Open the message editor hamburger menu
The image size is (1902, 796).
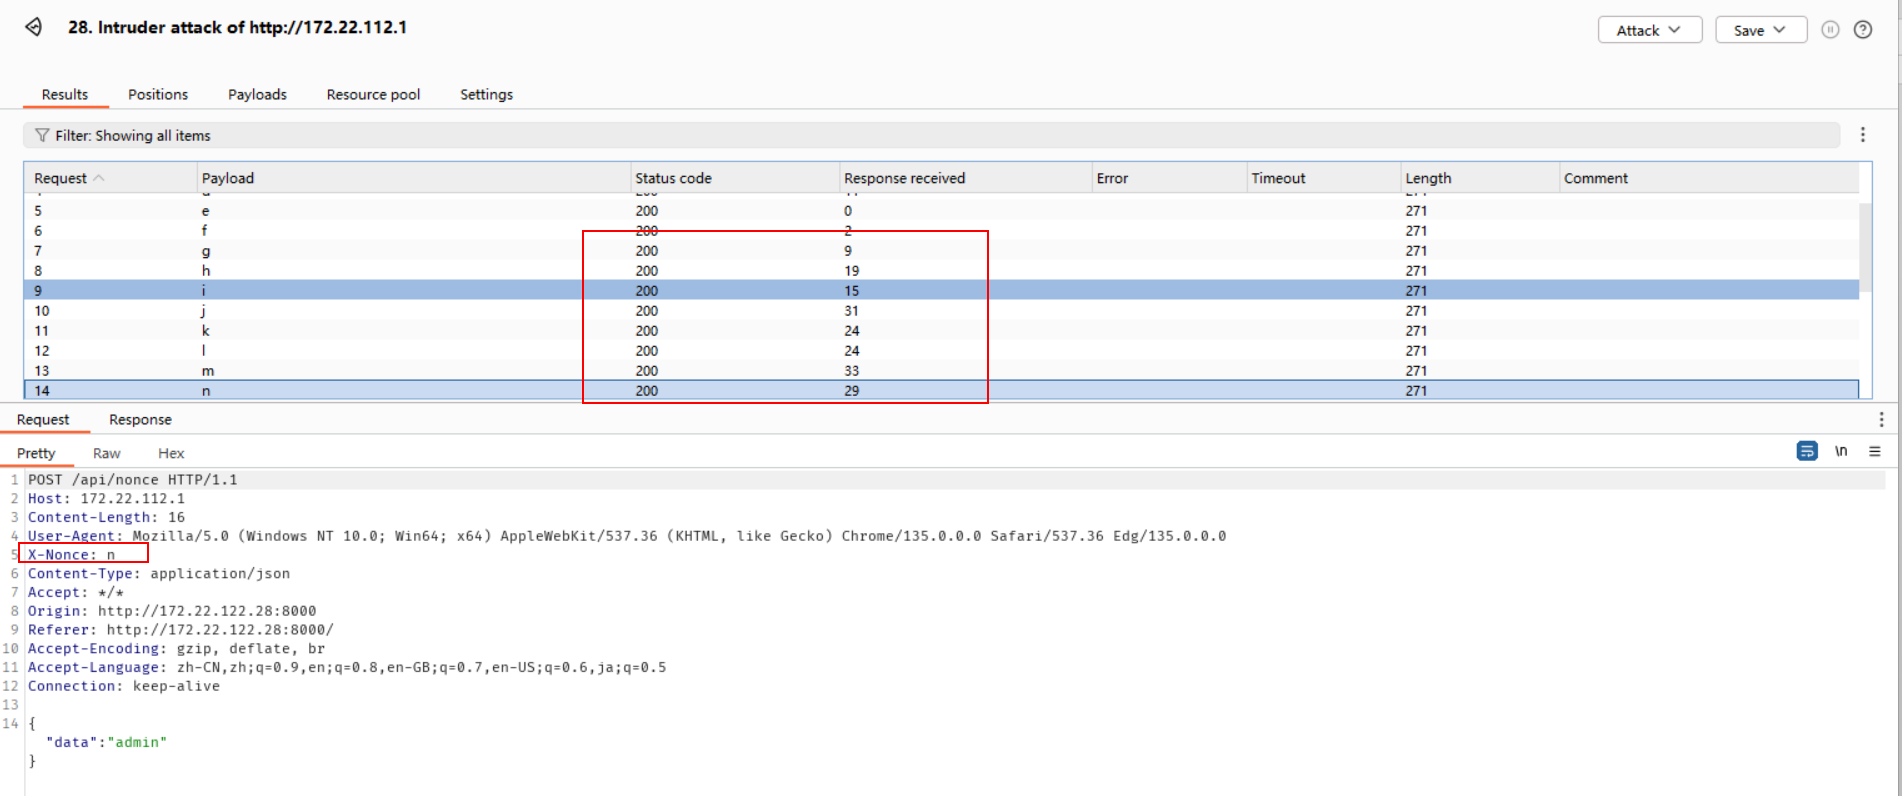tap(1875, 451)
